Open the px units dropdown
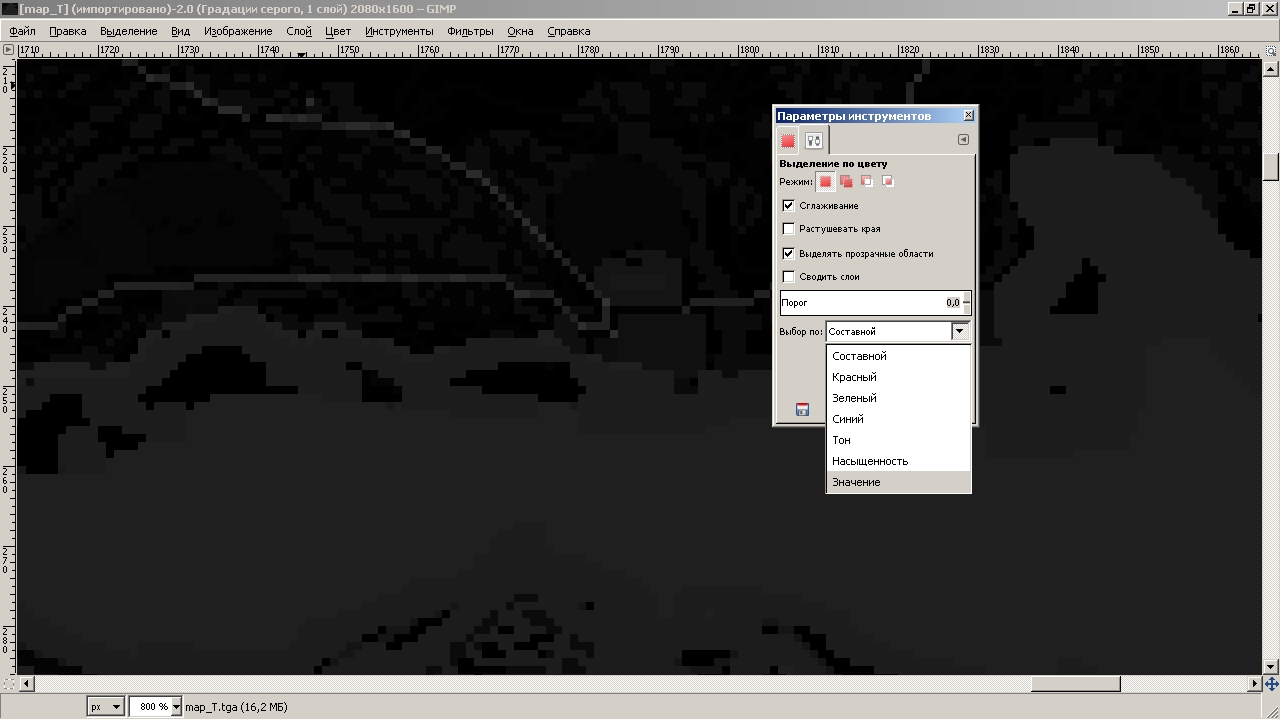This screenshot has width=1280, height=720. (106, 707)
